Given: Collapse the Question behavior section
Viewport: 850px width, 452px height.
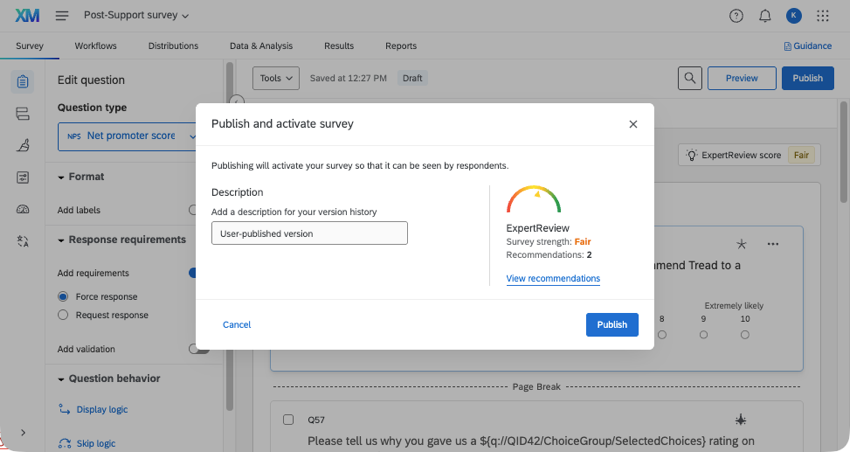Looking at the screenshot, I should (x=109, y=378).
